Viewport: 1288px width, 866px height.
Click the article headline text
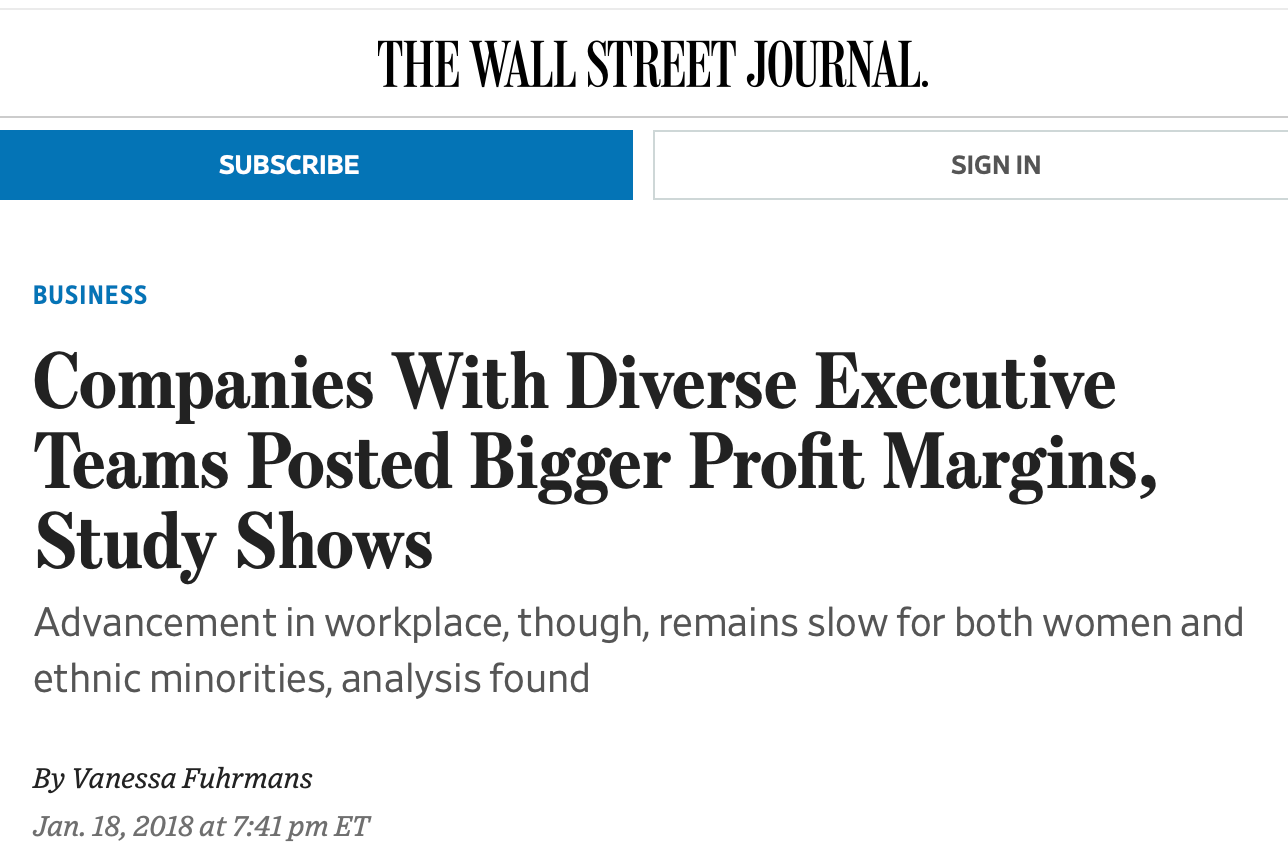click(x=595, y=464)
